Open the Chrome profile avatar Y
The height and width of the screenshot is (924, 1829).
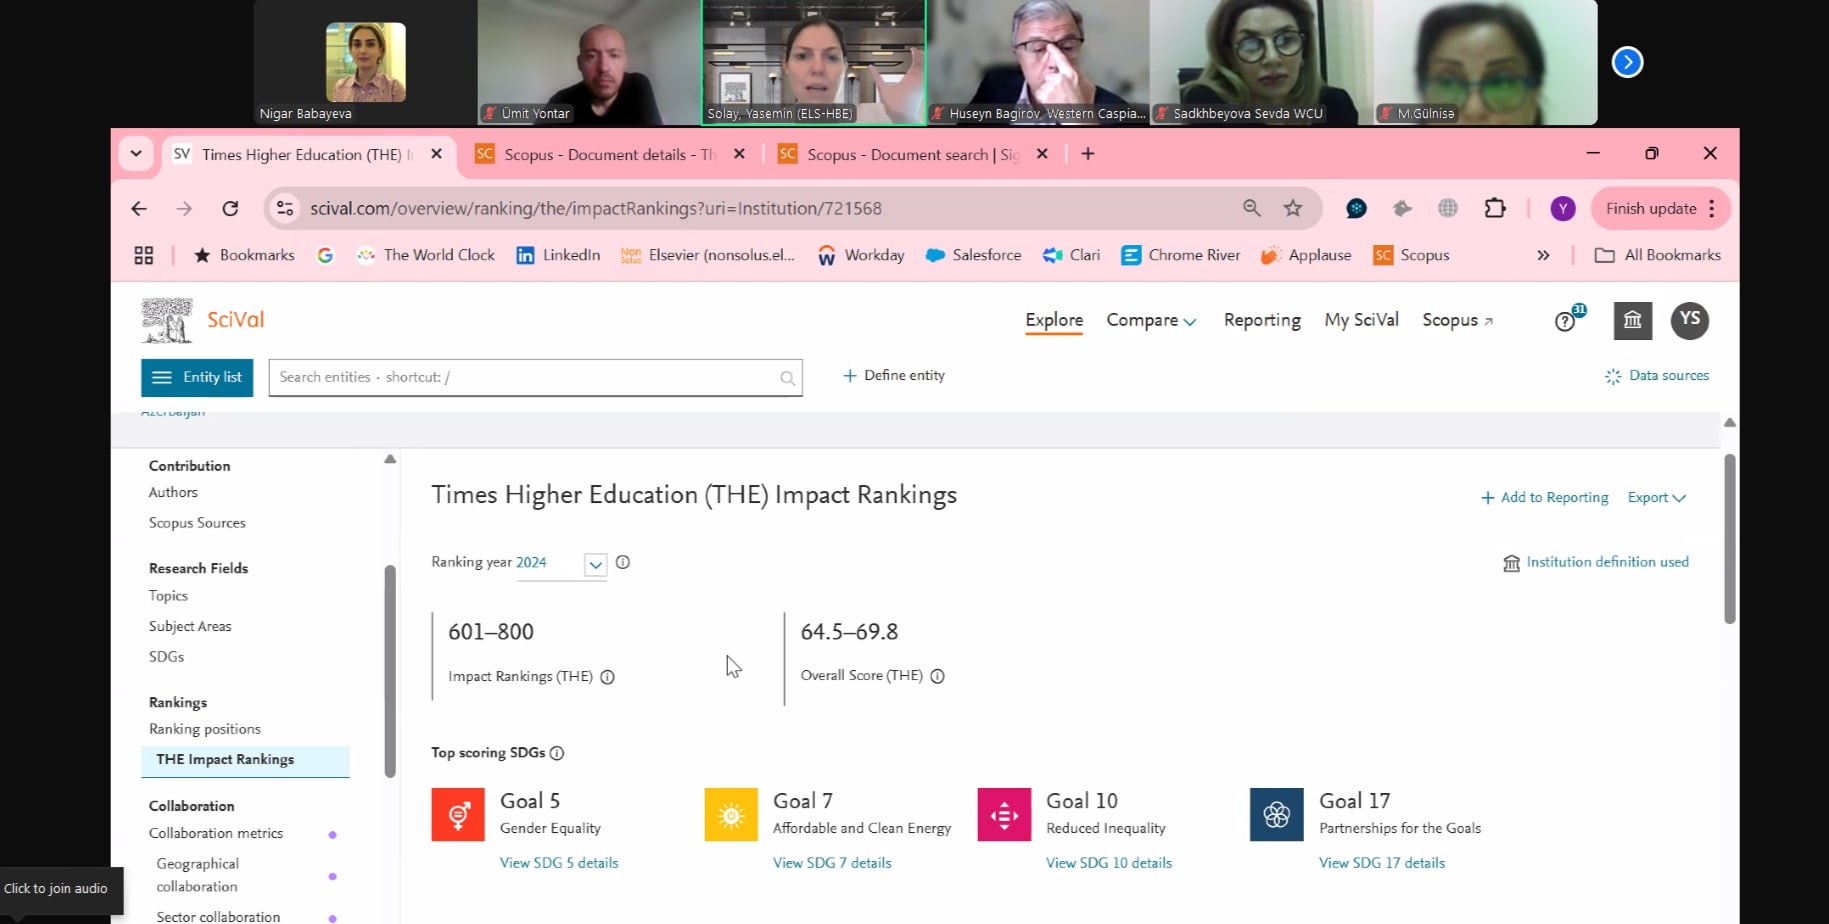[x=1563, y=208]
